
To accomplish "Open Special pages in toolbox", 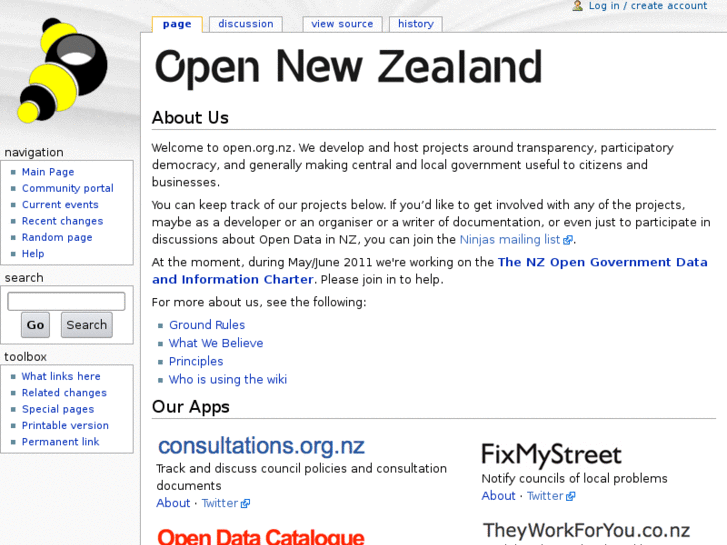I will click(58, 409).
